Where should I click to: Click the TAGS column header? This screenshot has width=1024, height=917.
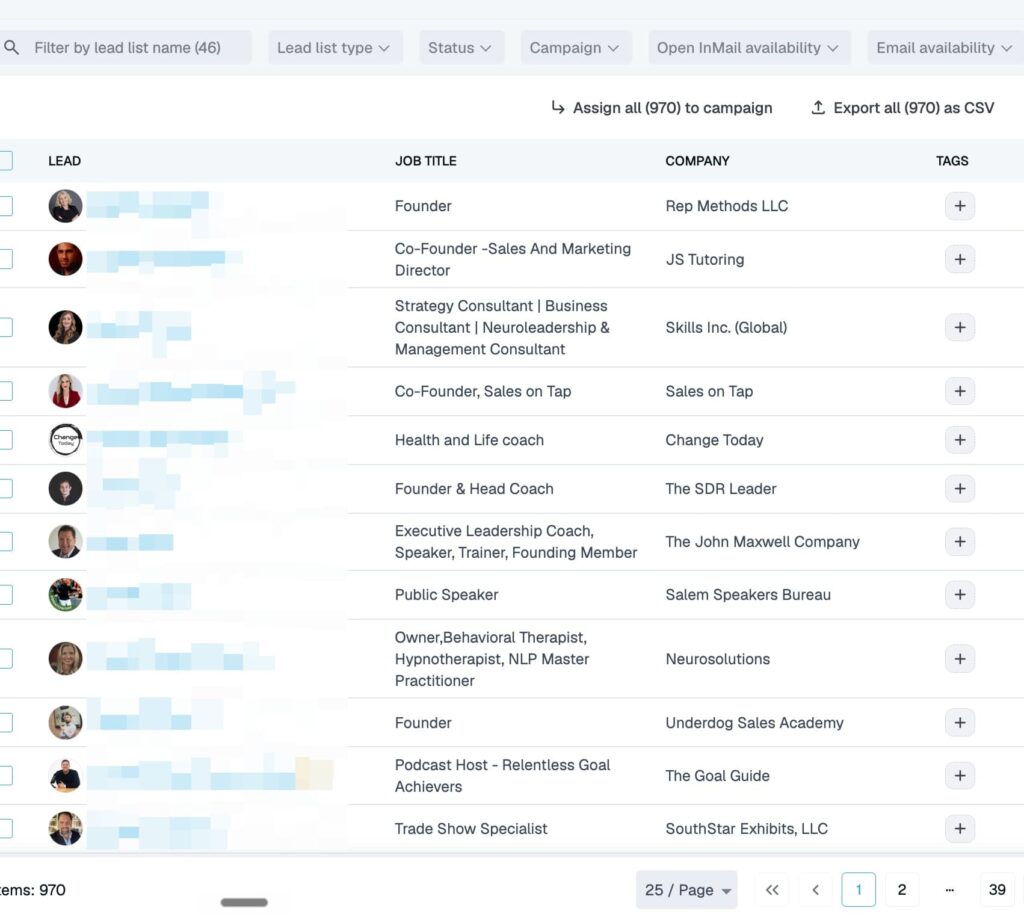952,161
